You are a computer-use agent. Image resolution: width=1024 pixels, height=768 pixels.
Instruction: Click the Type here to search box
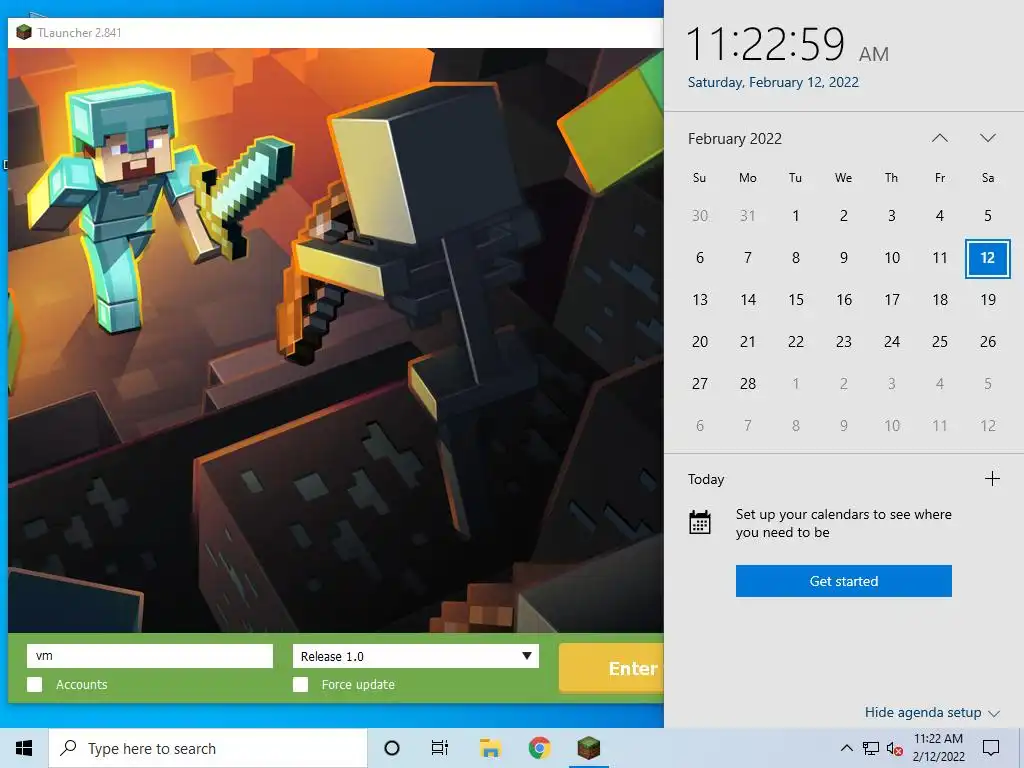(208, 748)
